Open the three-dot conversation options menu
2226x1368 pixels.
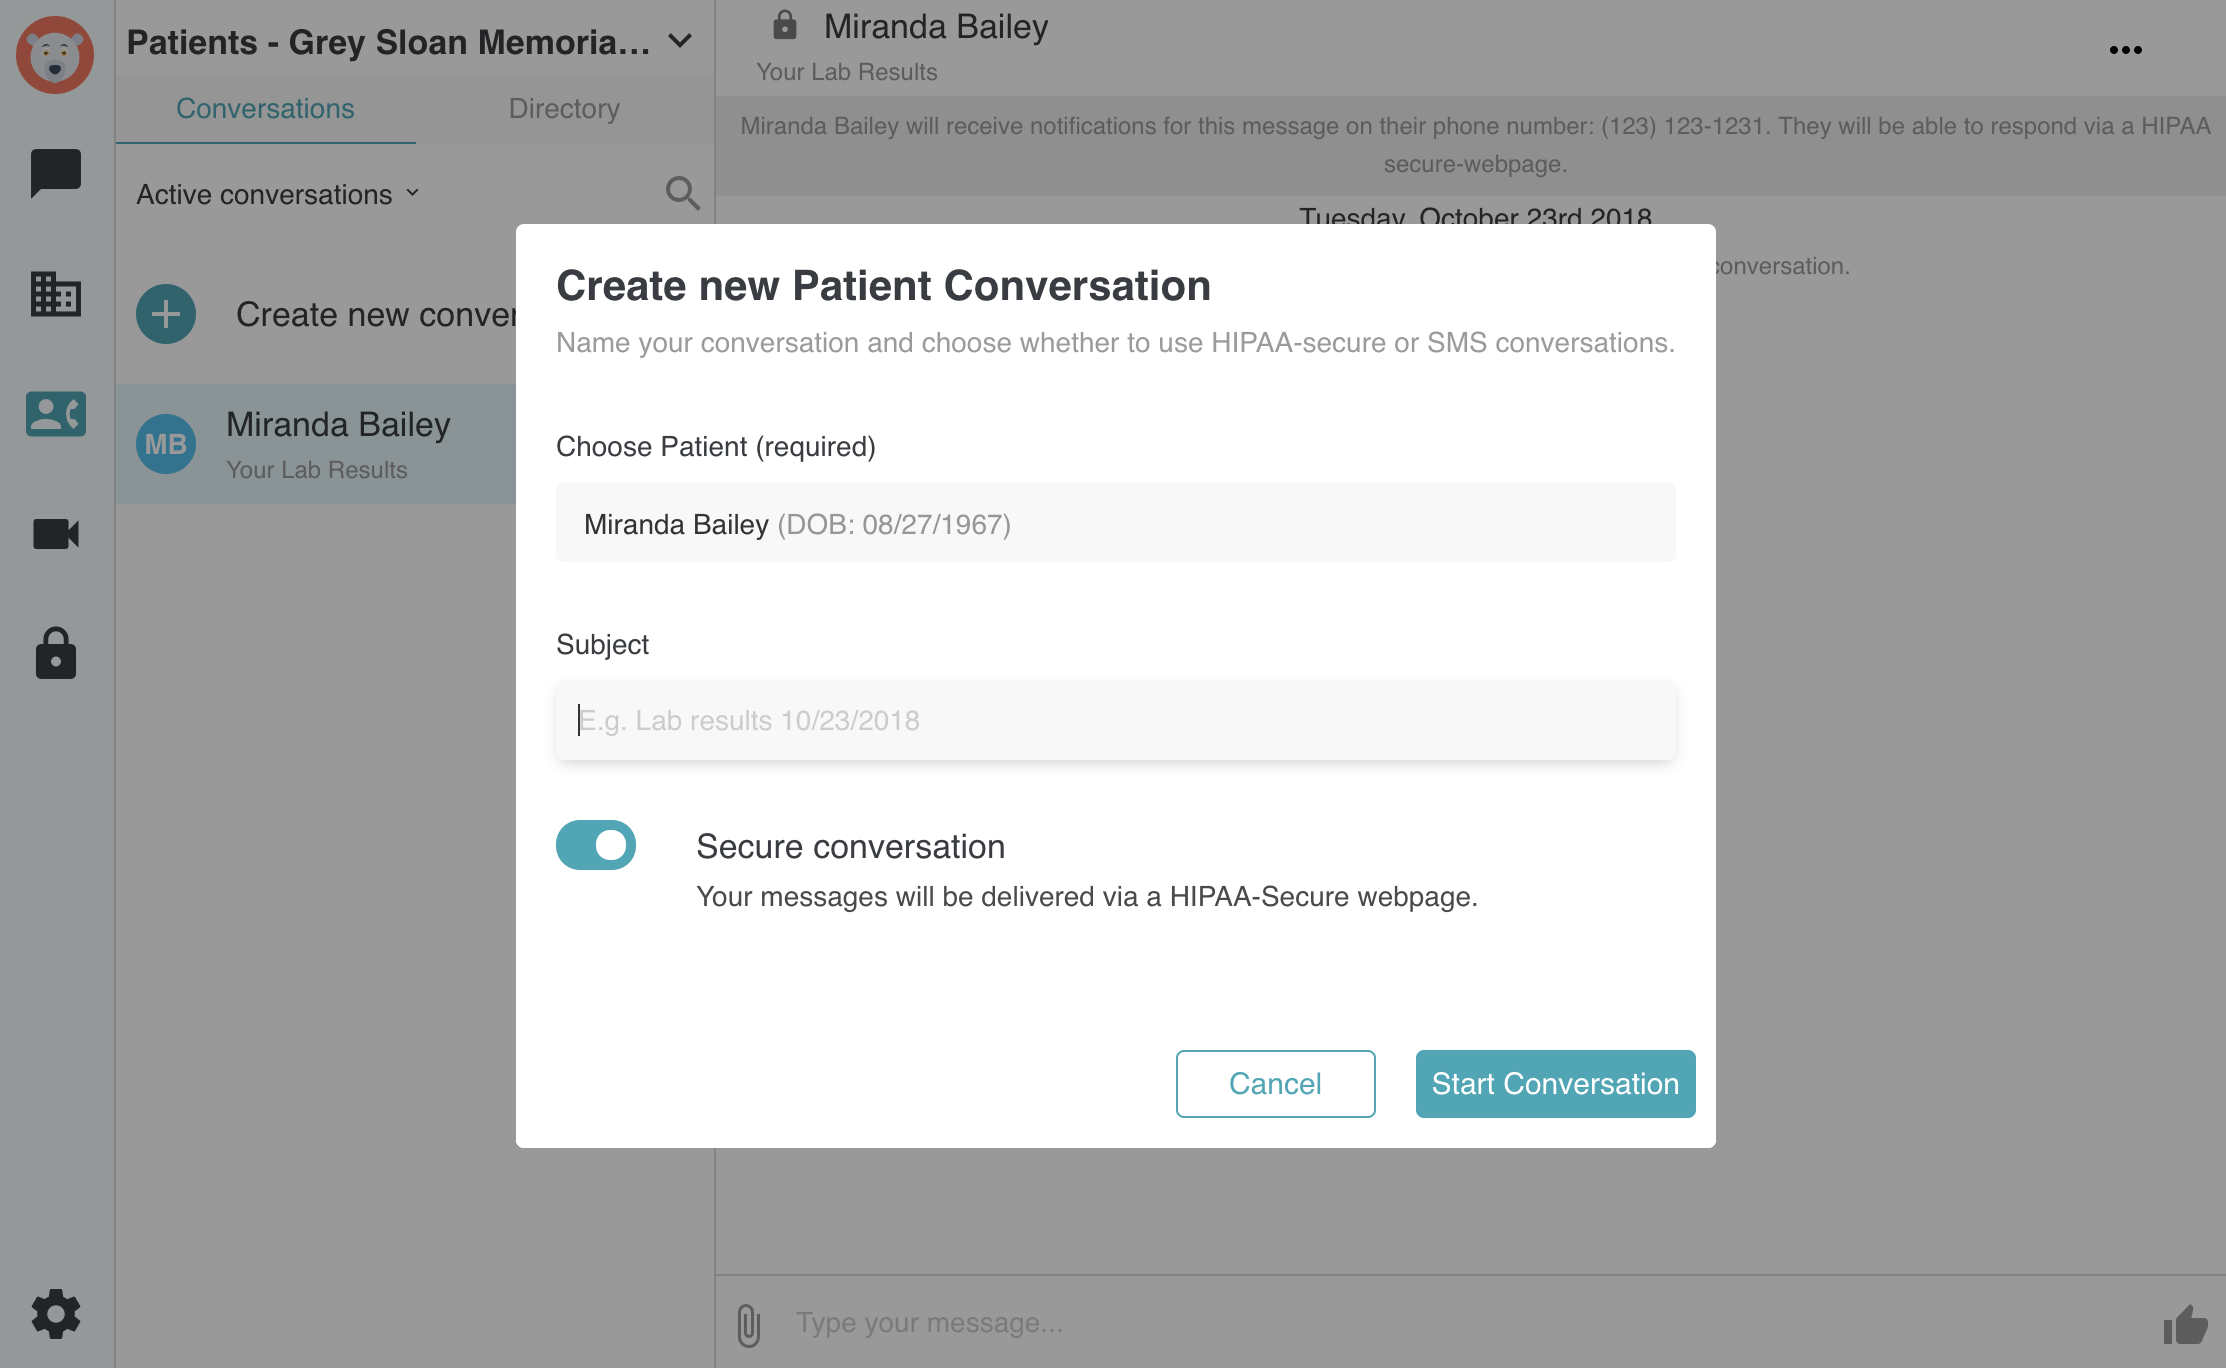click(2126, 50)
